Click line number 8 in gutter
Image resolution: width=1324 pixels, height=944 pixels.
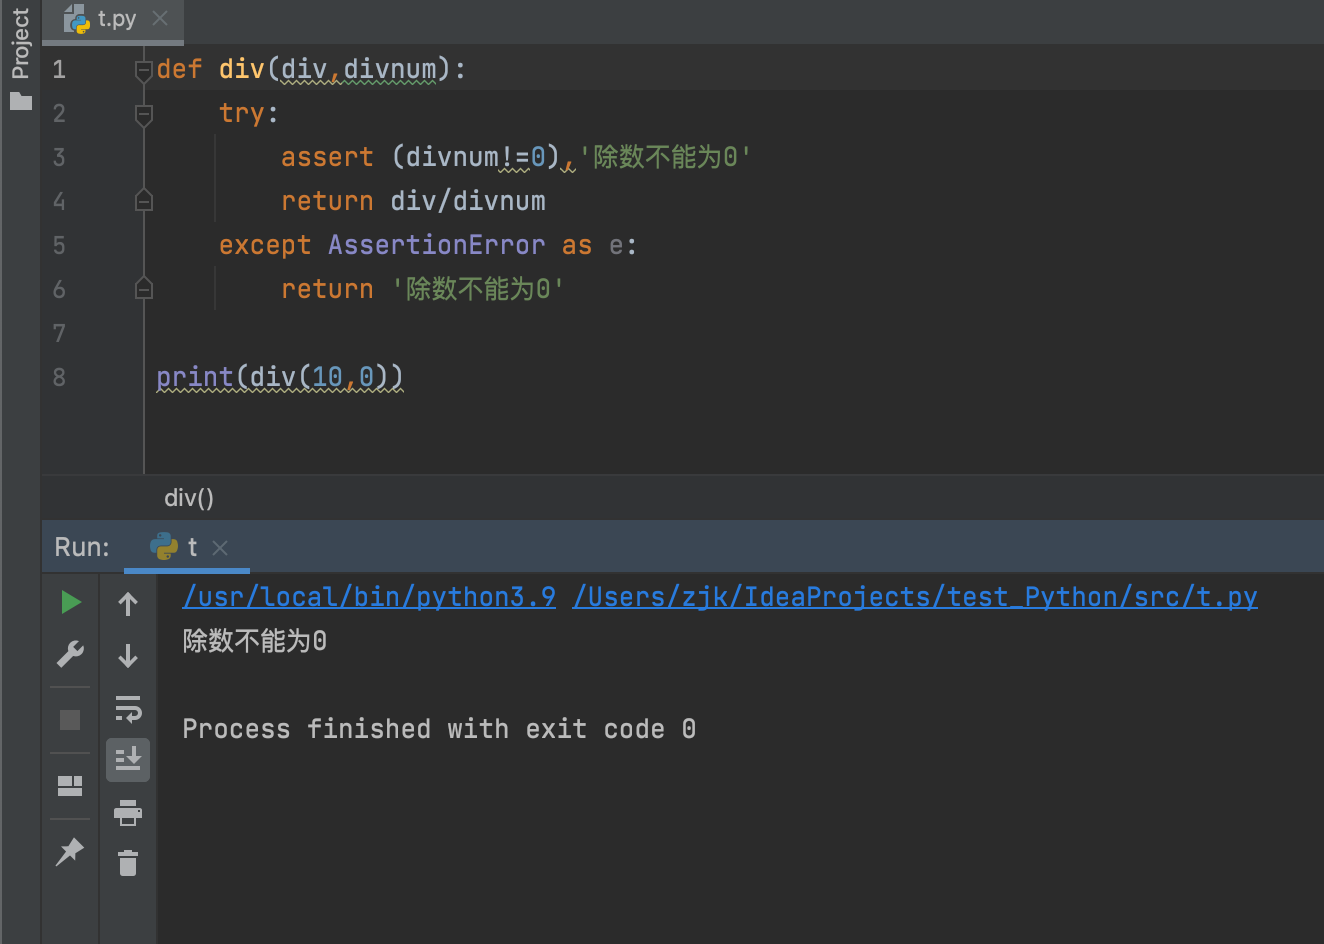tap(59, 377)
